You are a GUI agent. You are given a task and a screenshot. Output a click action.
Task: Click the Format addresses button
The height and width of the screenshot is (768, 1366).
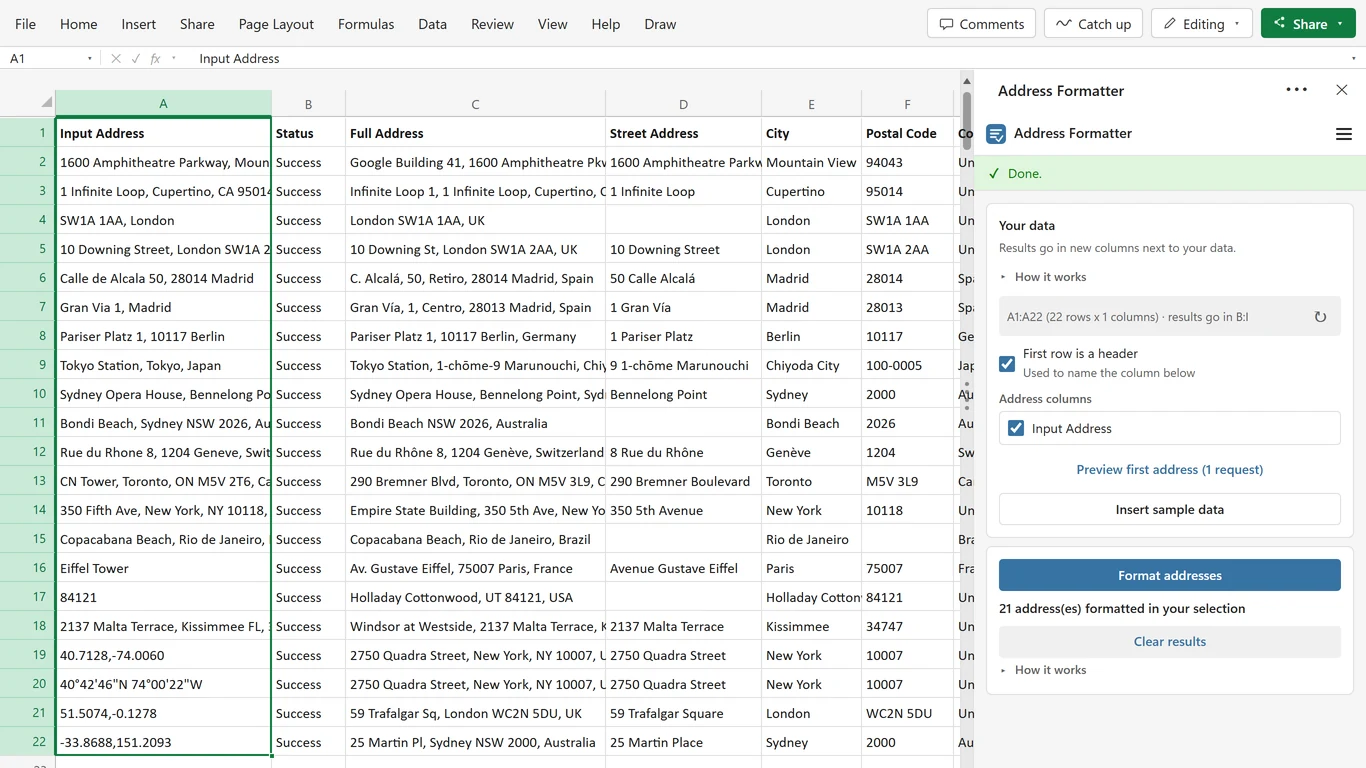pyautogui.click(x=1169, y=575)
